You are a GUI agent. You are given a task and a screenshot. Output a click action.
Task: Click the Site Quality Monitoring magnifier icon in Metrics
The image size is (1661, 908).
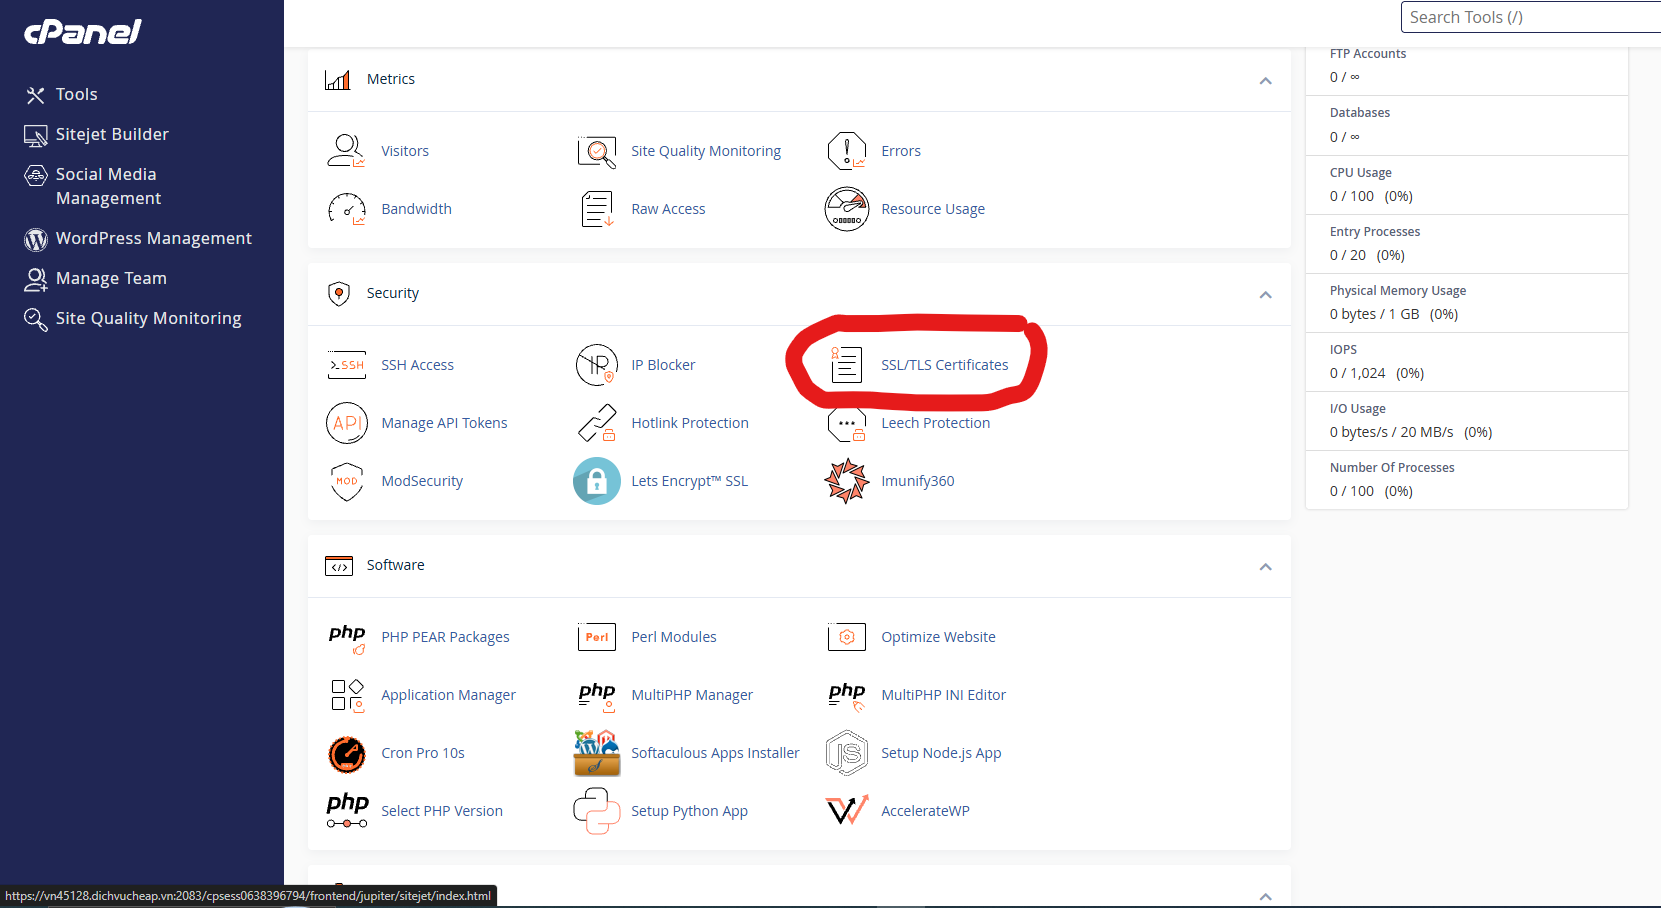pyautogui.click(x=597, y=151)
